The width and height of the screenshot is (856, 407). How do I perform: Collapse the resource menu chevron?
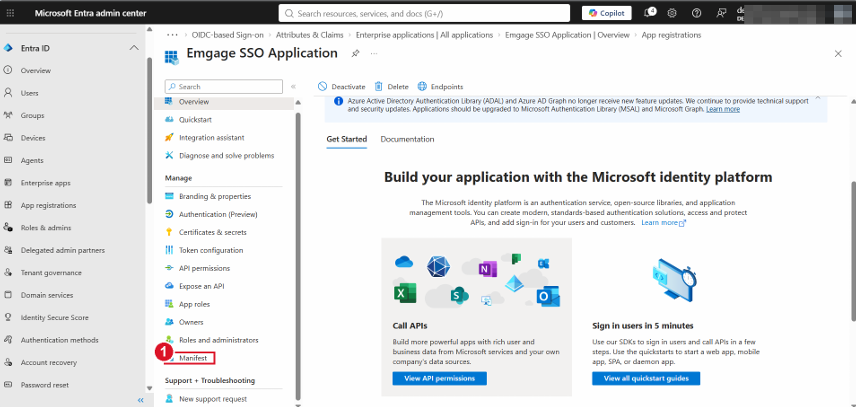293,86
